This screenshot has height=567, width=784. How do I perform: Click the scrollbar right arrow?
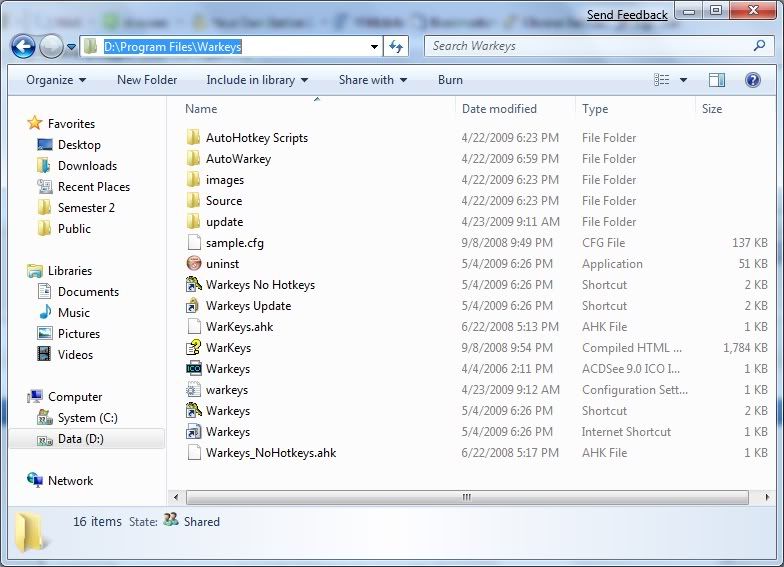(x=768, y=497)
